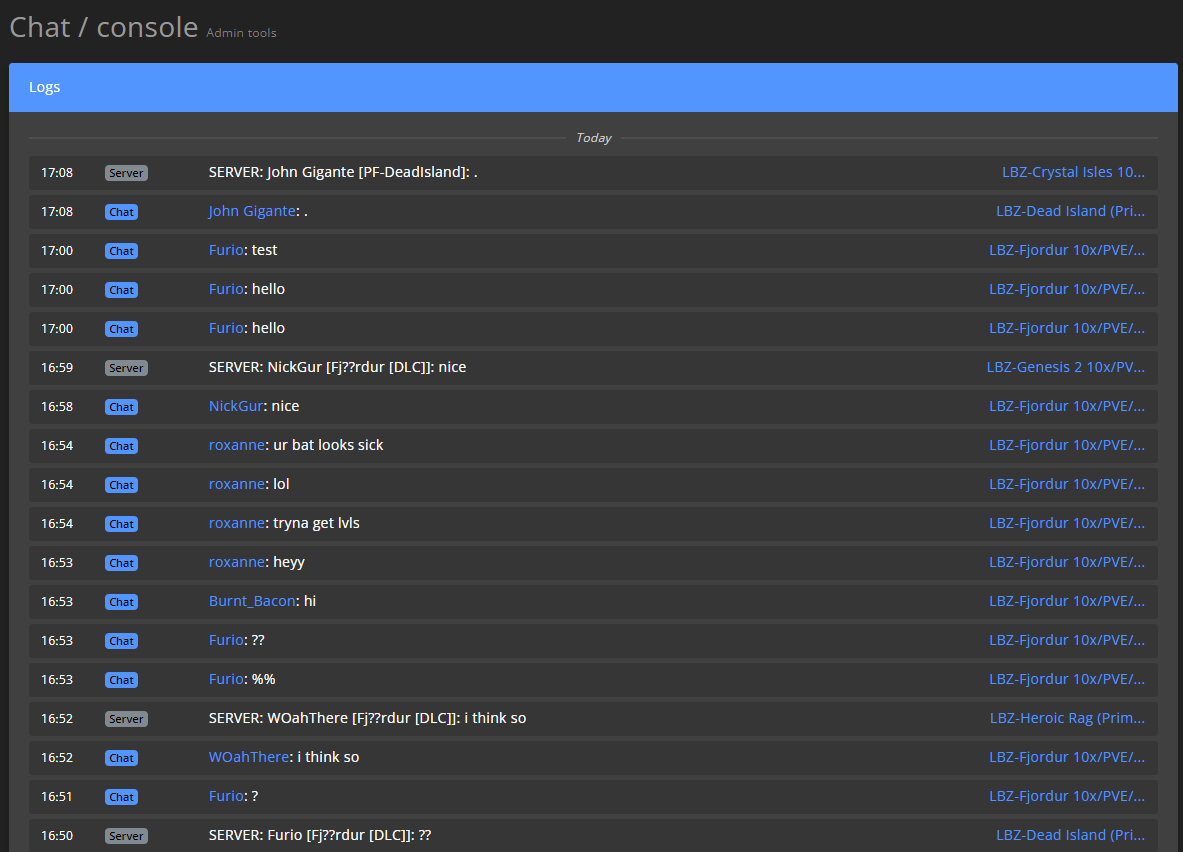Open John Gigante's player profile link
The height and width of the screenshot is (852, 1183).
click(251, 211)
